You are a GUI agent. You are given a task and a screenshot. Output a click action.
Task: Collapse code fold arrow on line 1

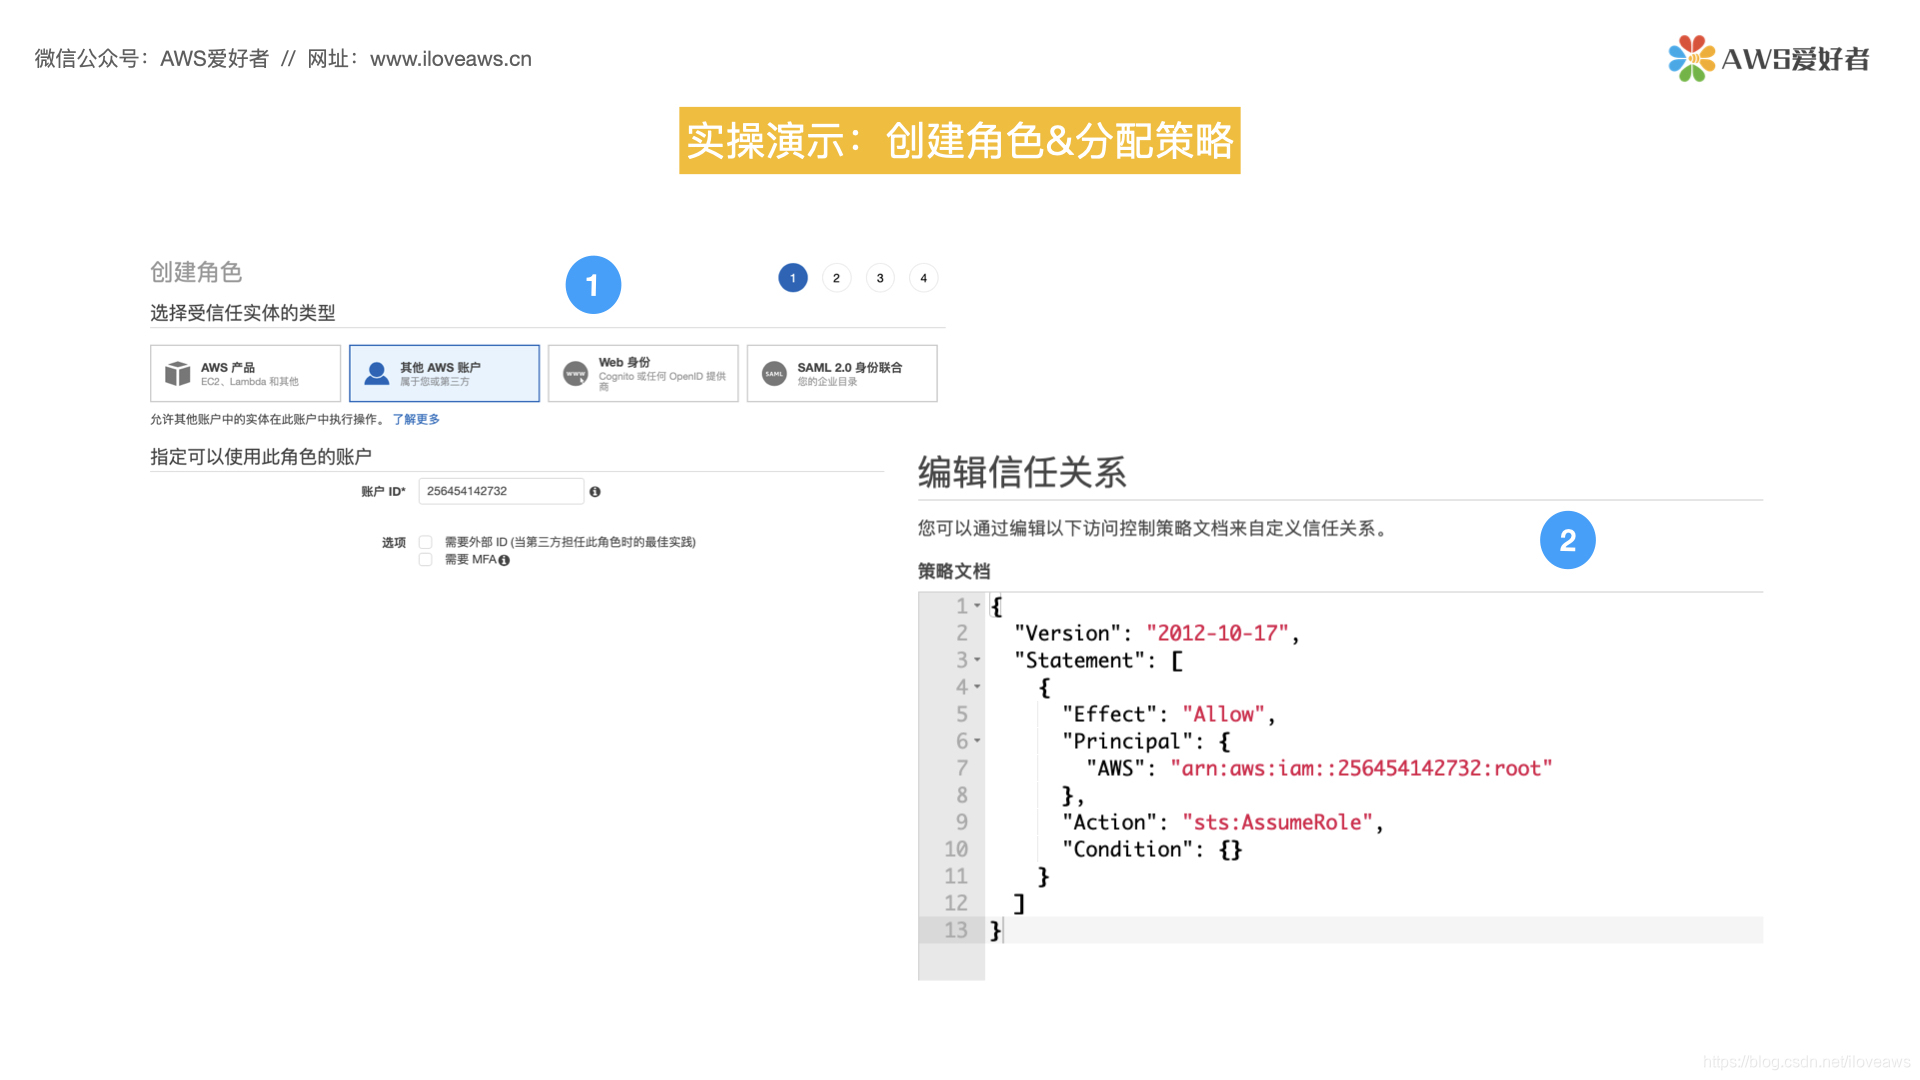coord(977,606)
